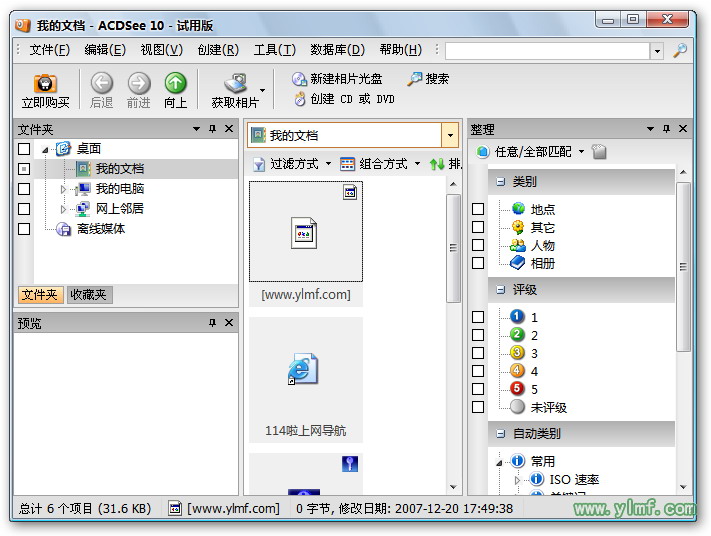Check the rating 2 checkbox

click(478, 335)
